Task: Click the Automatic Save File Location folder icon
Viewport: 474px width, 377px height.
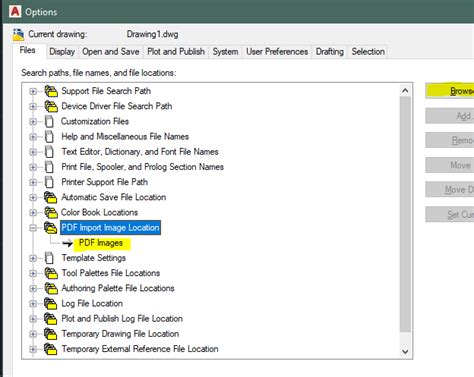Action: tap(51, 197)
